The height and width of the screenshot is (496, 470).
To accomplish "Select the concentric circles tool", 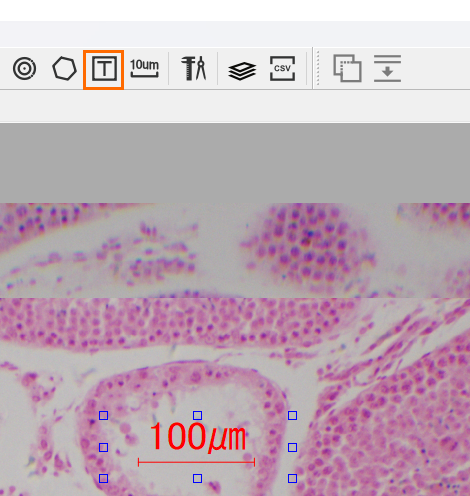I will [24, 69].
